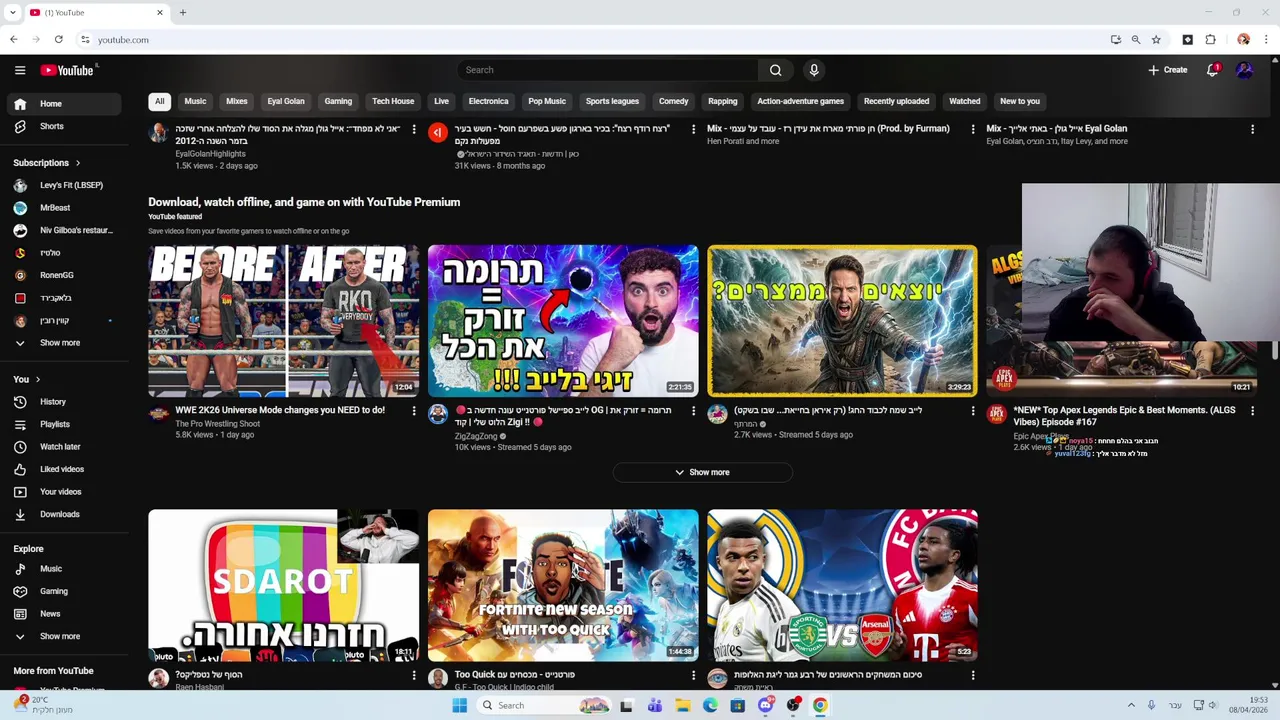Expand Show more under Subscriptions
The width and height of the screenshot is (1280, 720).
65,343
